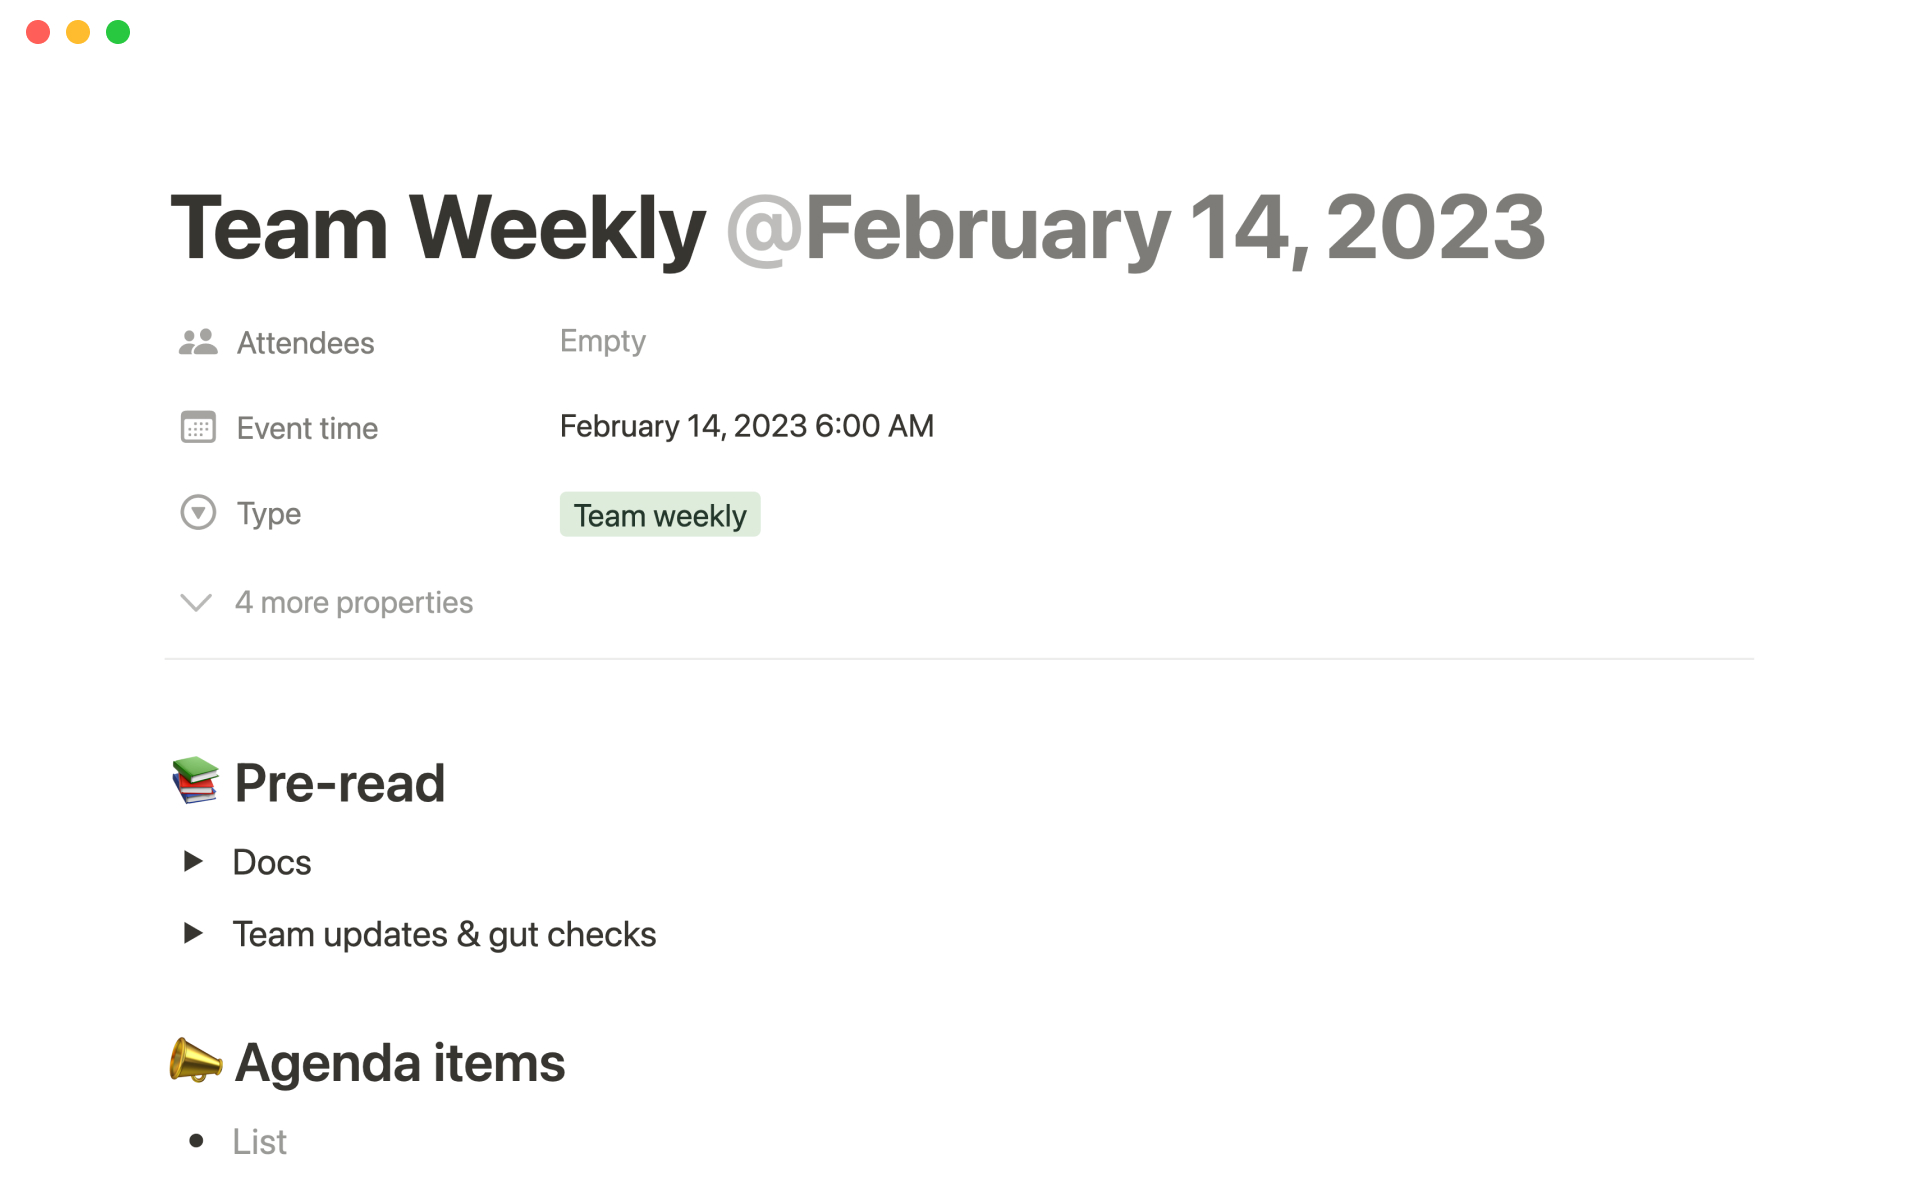Click the List placeholder bullet item
Viewport: 1920px width, 1200px height.
[x=260, y=1141]
